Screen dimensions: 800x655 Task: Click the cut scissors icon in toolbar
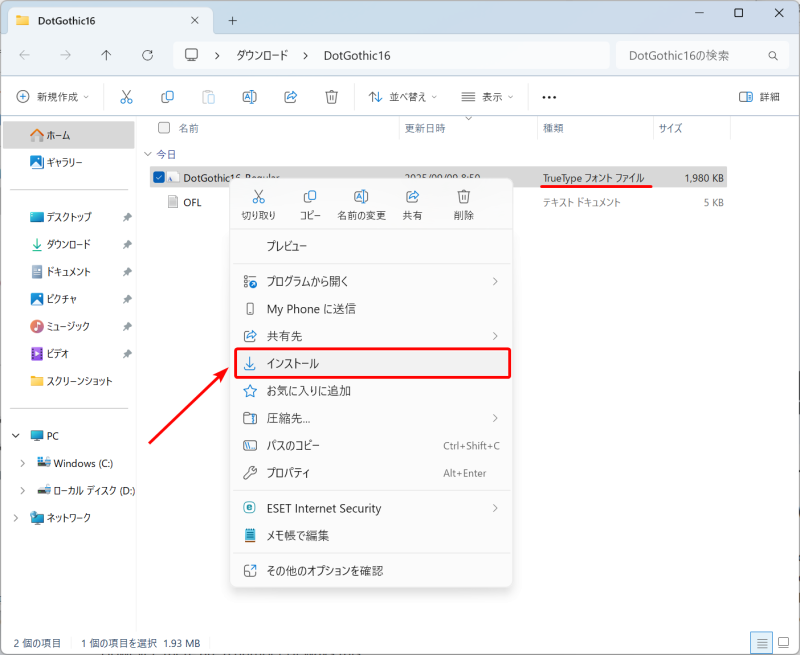126,97
